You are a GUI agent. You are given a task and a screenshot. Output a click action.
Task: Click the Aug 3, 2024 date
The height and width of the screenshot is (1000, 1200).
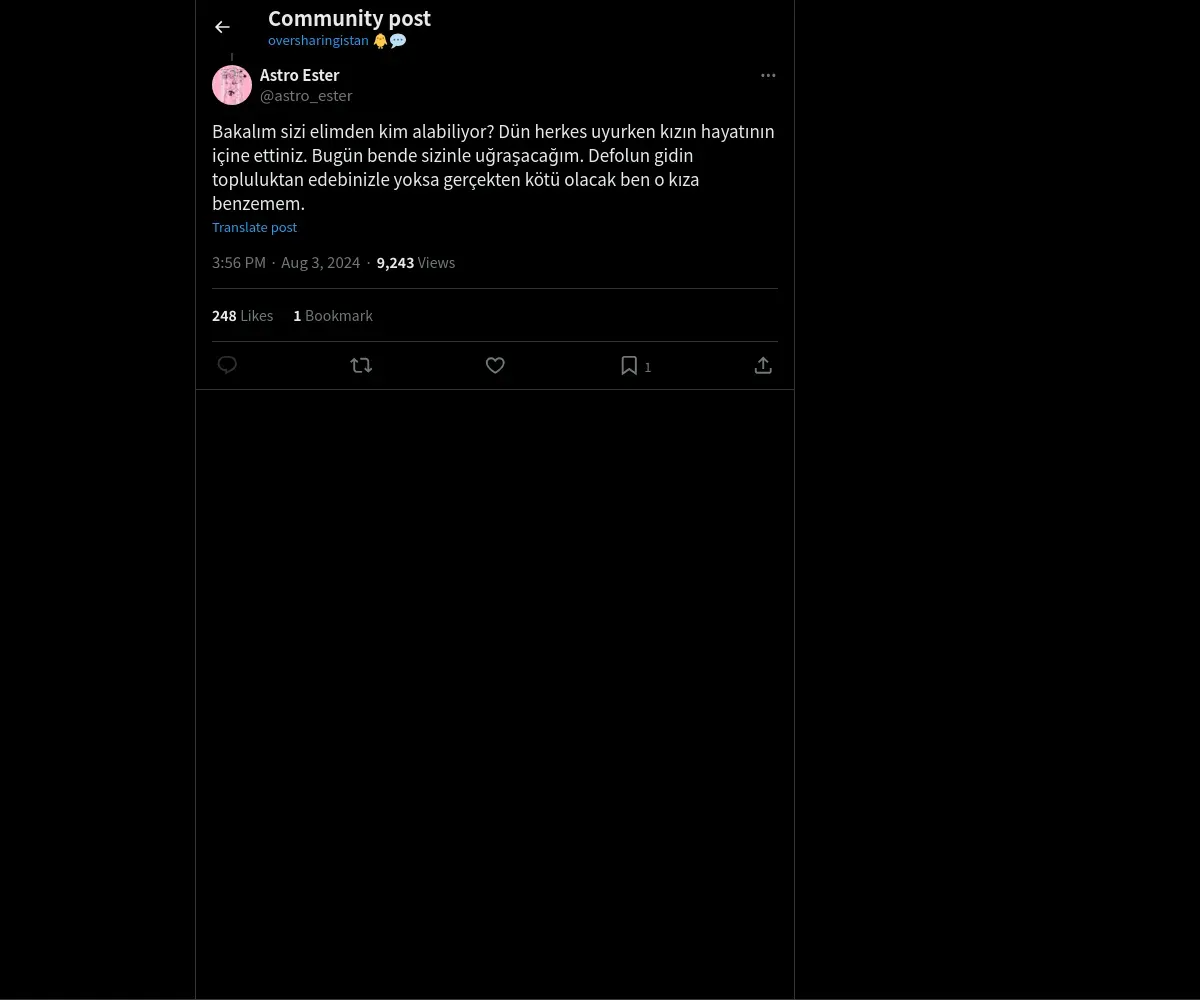point(320,263)
